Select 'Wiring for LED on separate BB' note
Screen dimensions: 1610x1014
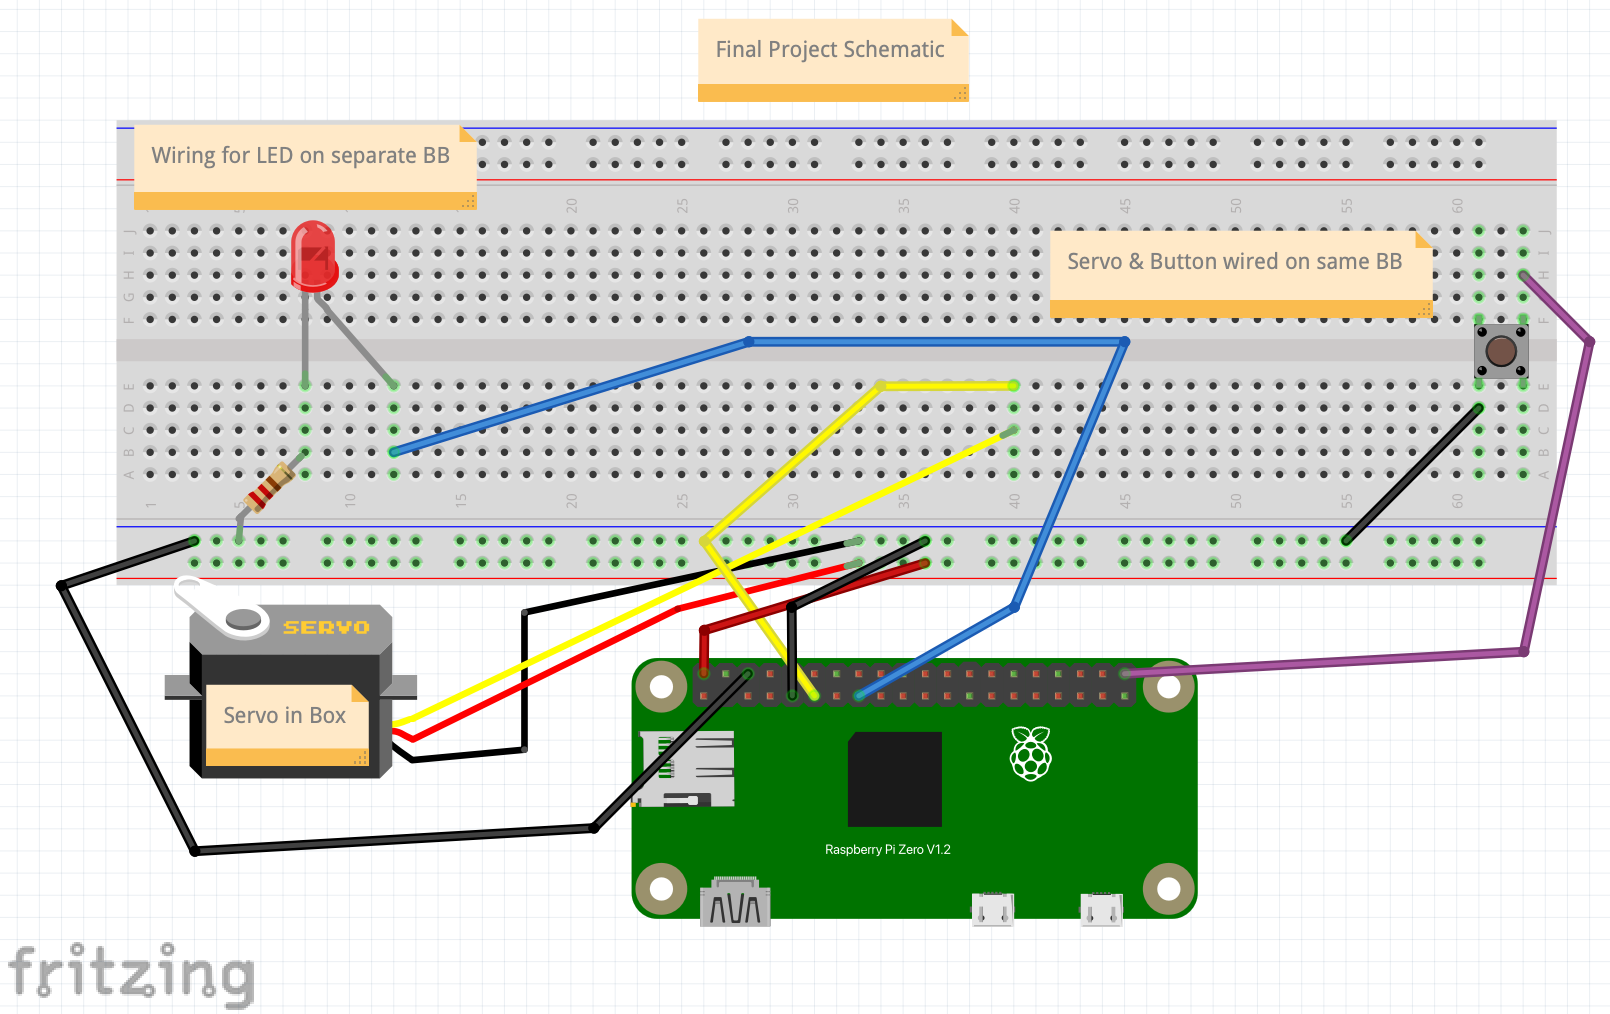[x=305, y=167]
